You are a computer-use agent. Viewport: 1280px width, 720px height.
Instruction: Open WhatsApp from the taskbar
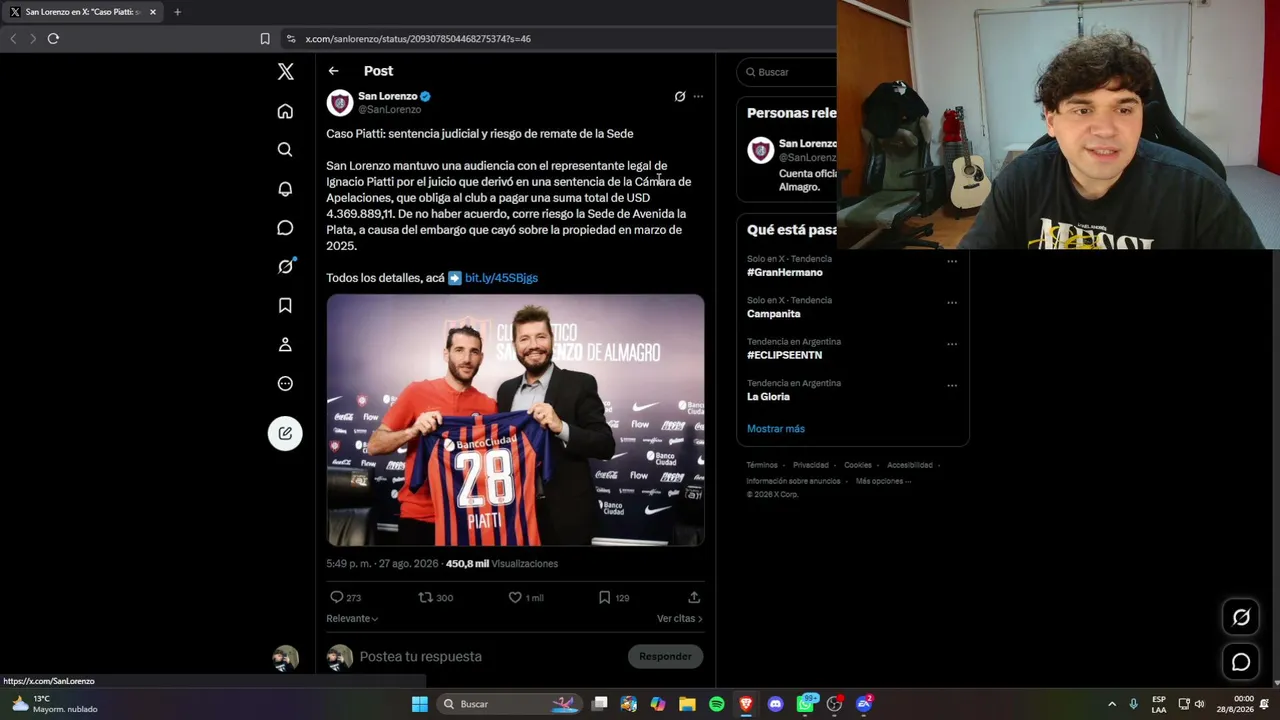pos(805,704)
